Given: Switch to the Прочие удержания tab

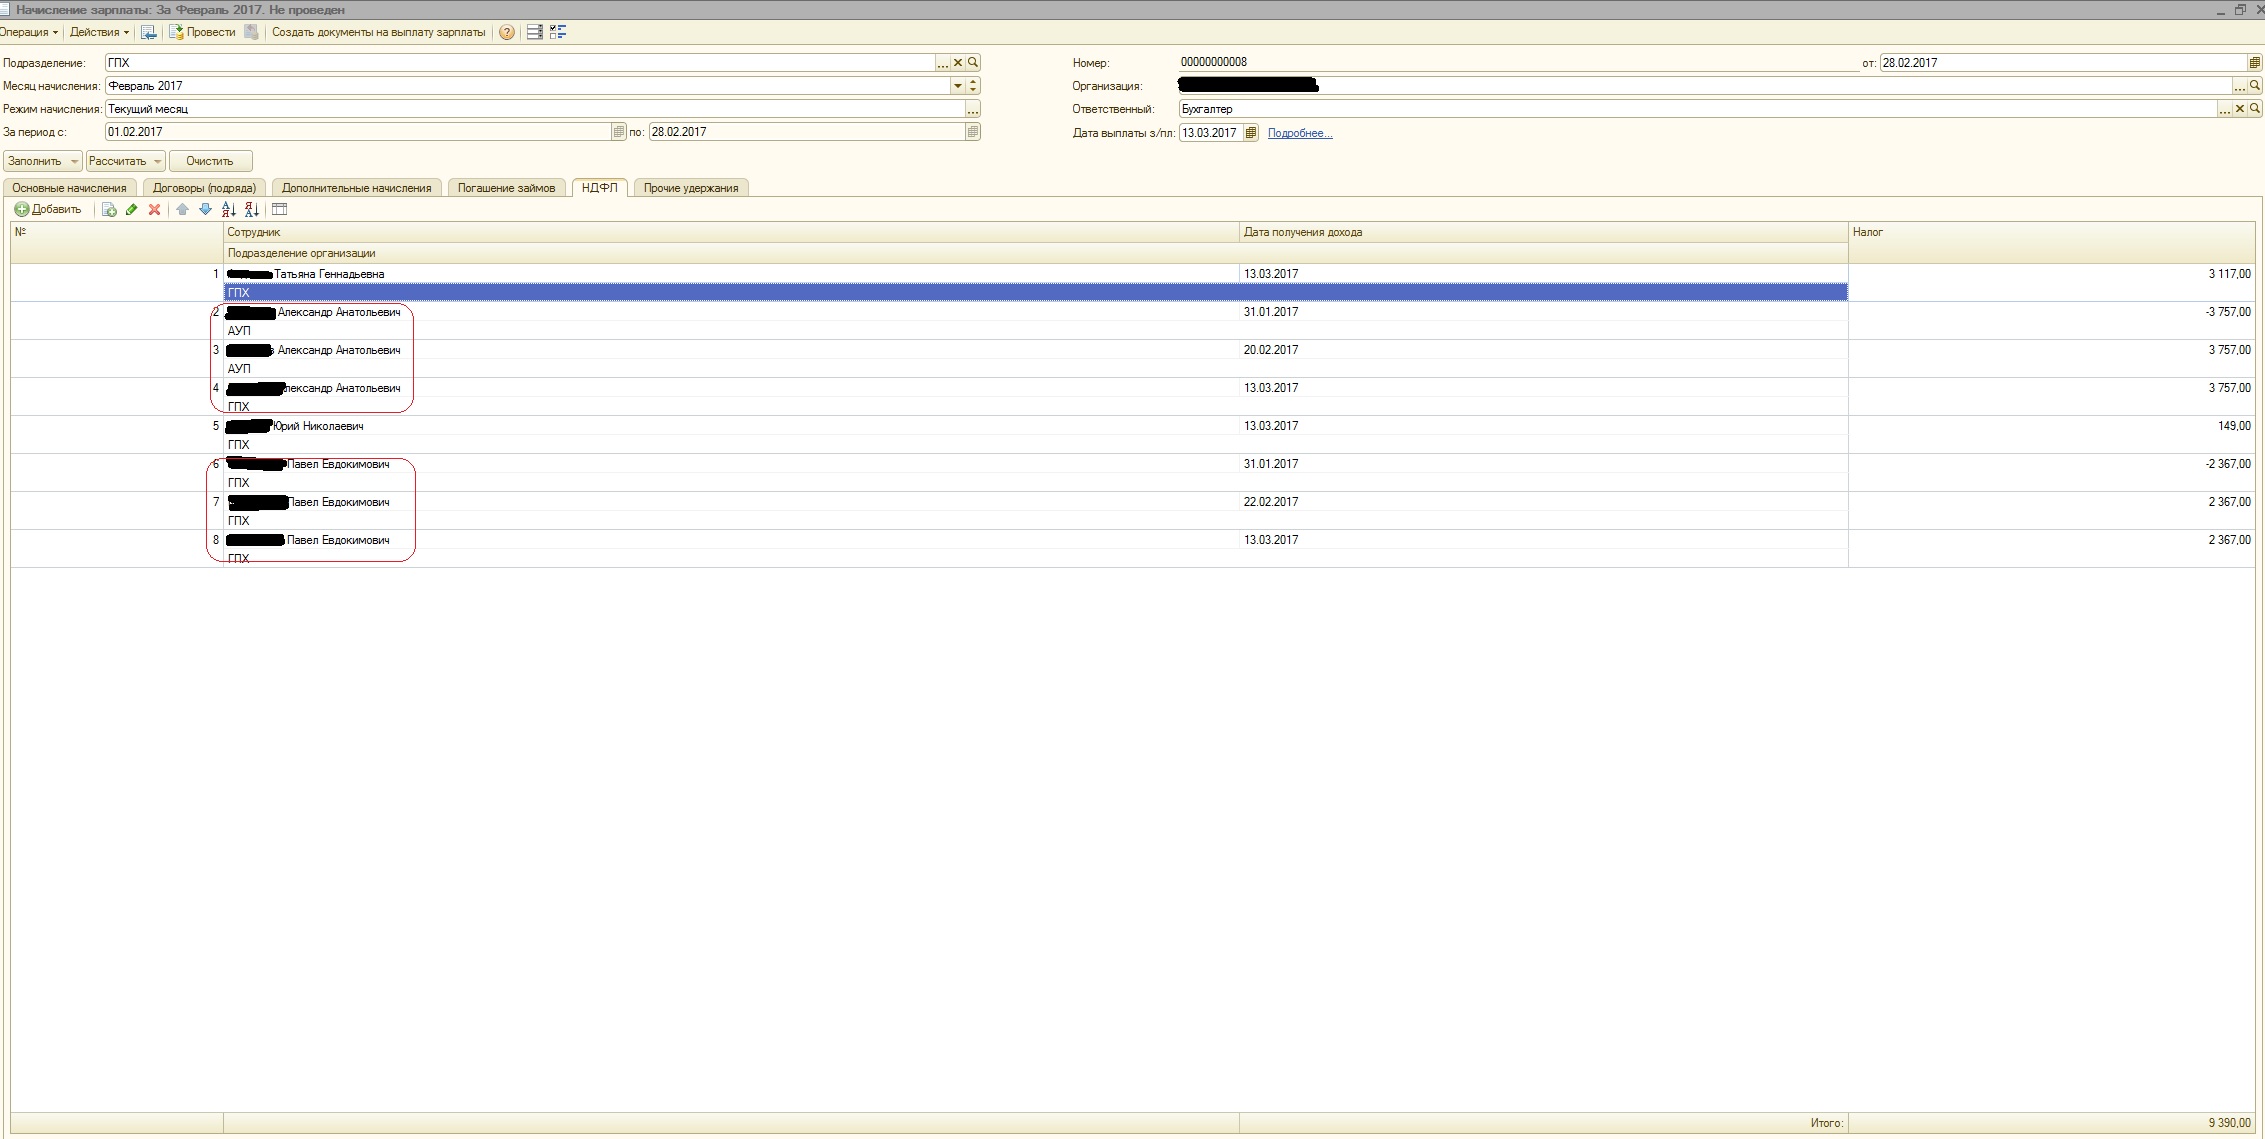Looking at the screenshot, I should [691, 188].
